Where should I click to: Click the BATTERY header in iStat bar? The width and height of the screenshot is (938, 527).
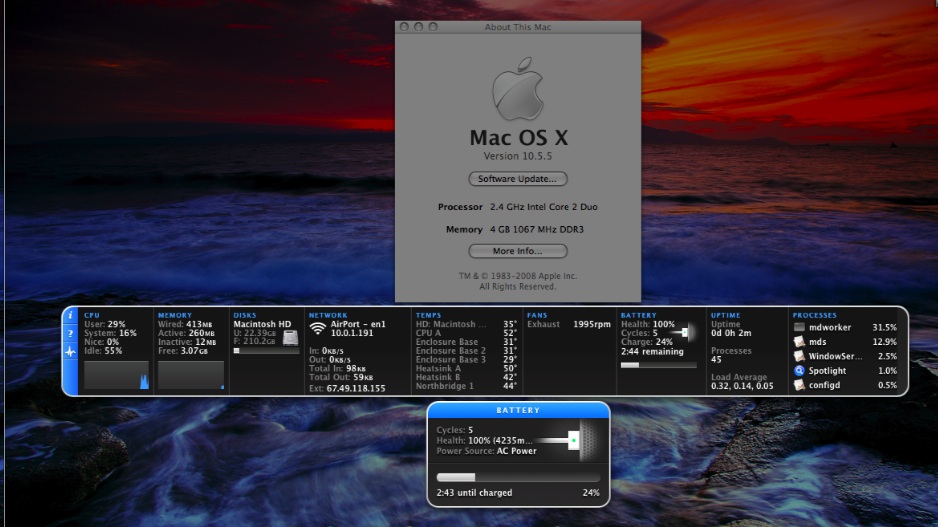[x=638, y=315]
